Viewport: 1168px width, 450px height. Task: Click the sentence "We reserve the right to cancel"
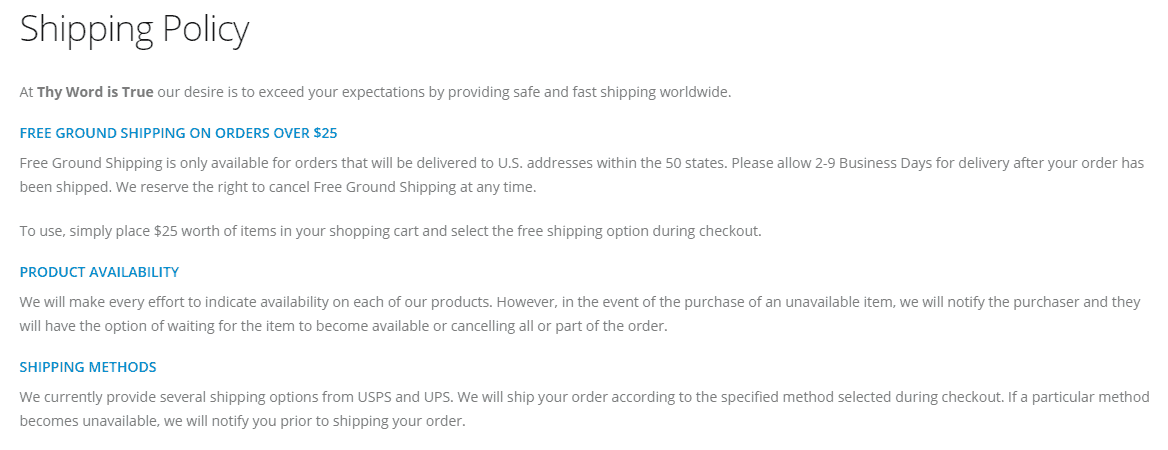[x=326, y=187]
